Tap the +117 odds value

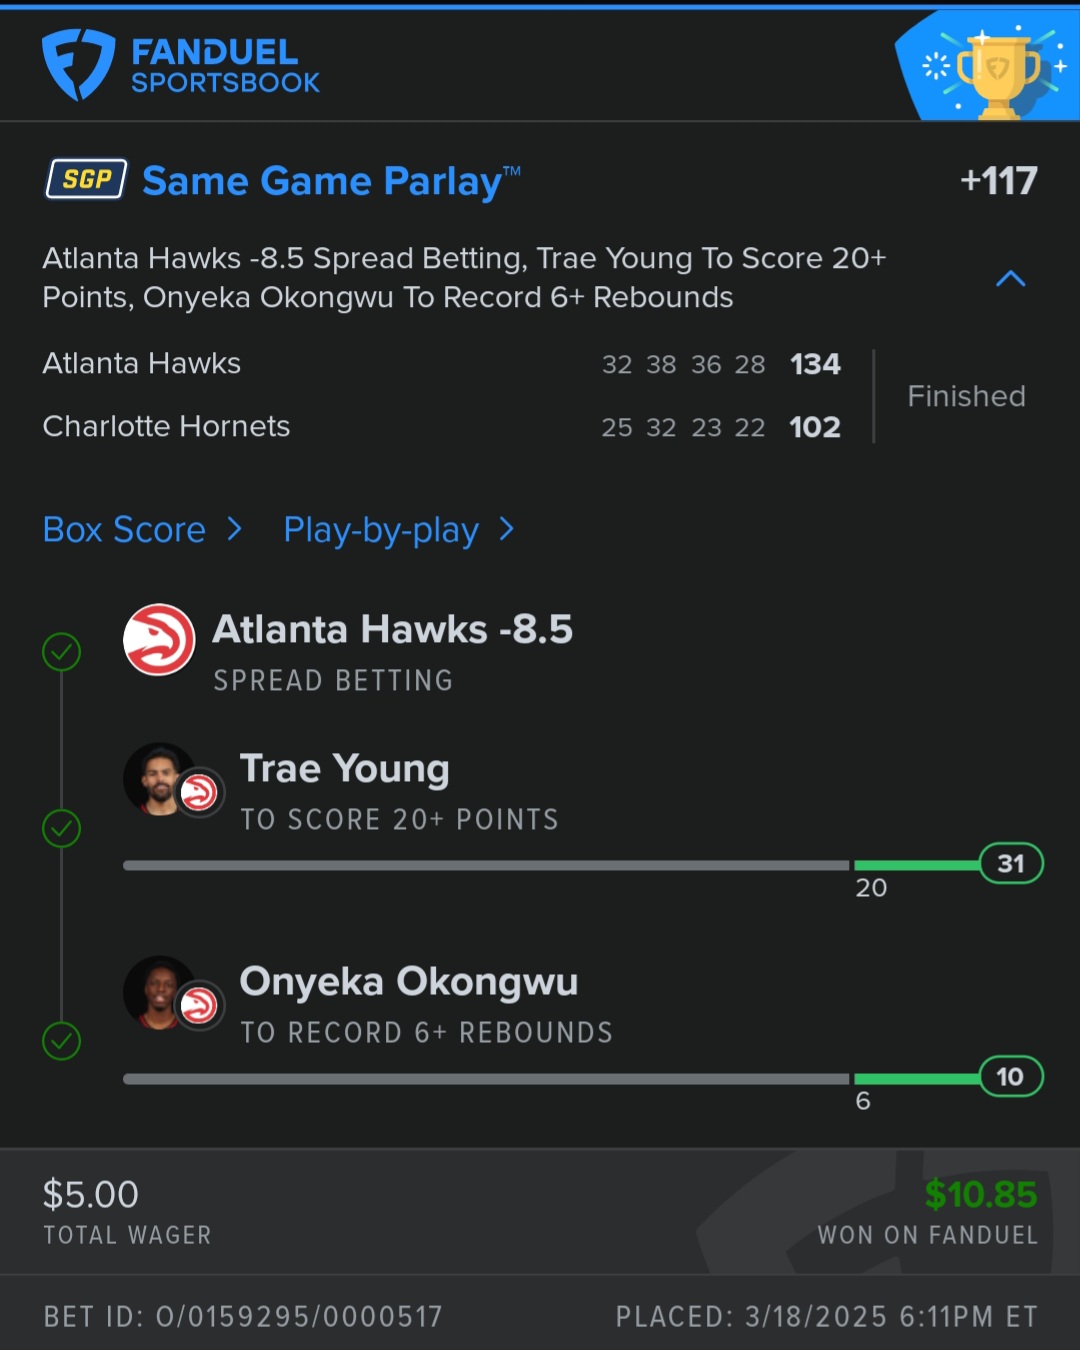click(998, 181)
